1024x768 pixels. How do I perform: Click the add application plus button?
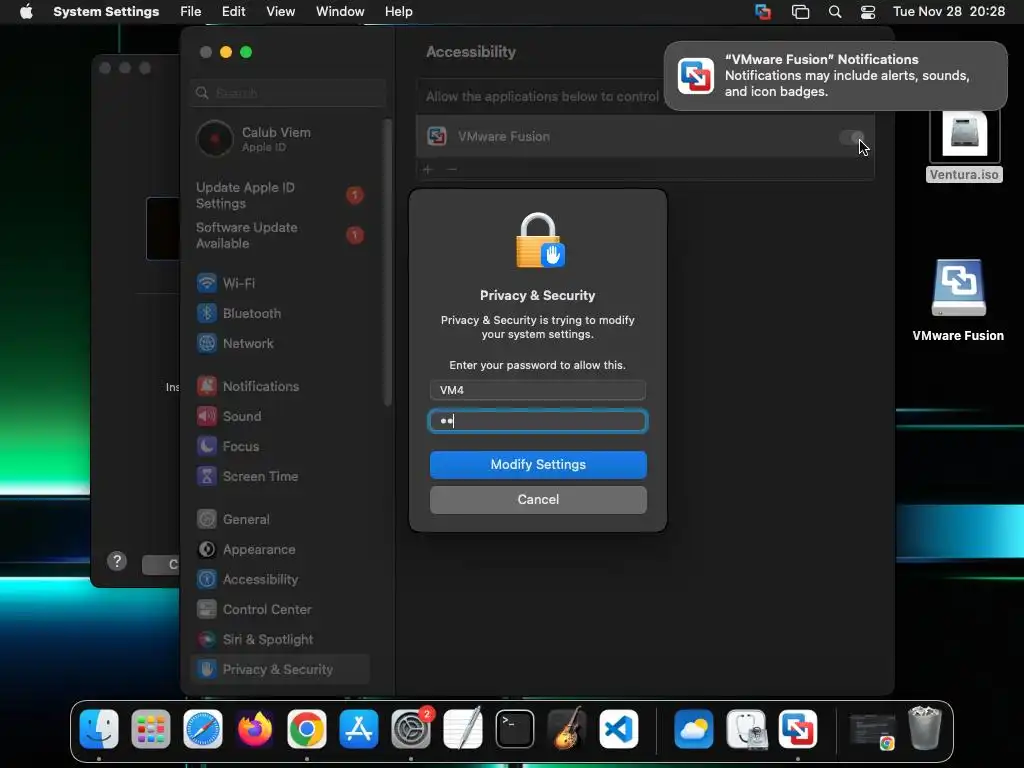[428, 169]
